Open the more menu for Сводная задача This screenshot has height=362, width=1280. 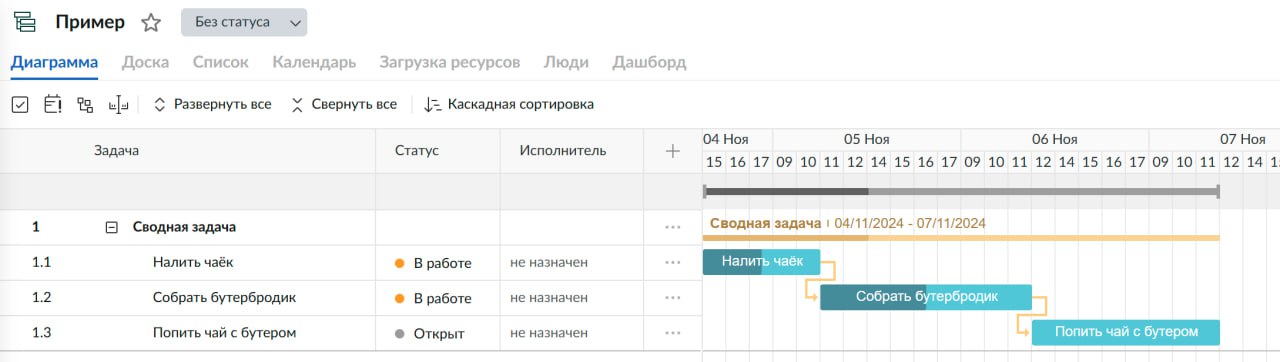click(x=673, y=227)
